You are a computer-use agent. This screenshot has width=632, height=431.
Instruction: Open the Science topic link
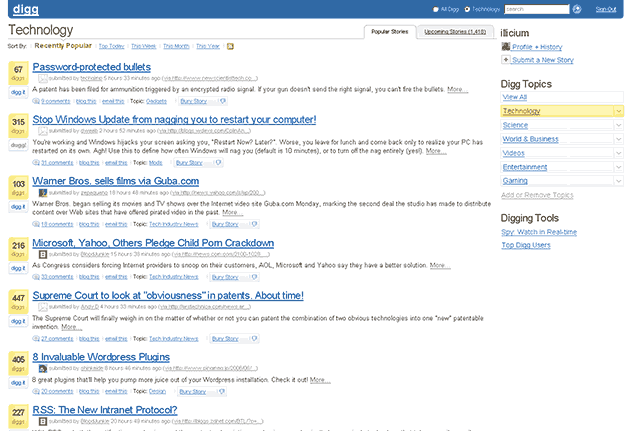(515, 125)
